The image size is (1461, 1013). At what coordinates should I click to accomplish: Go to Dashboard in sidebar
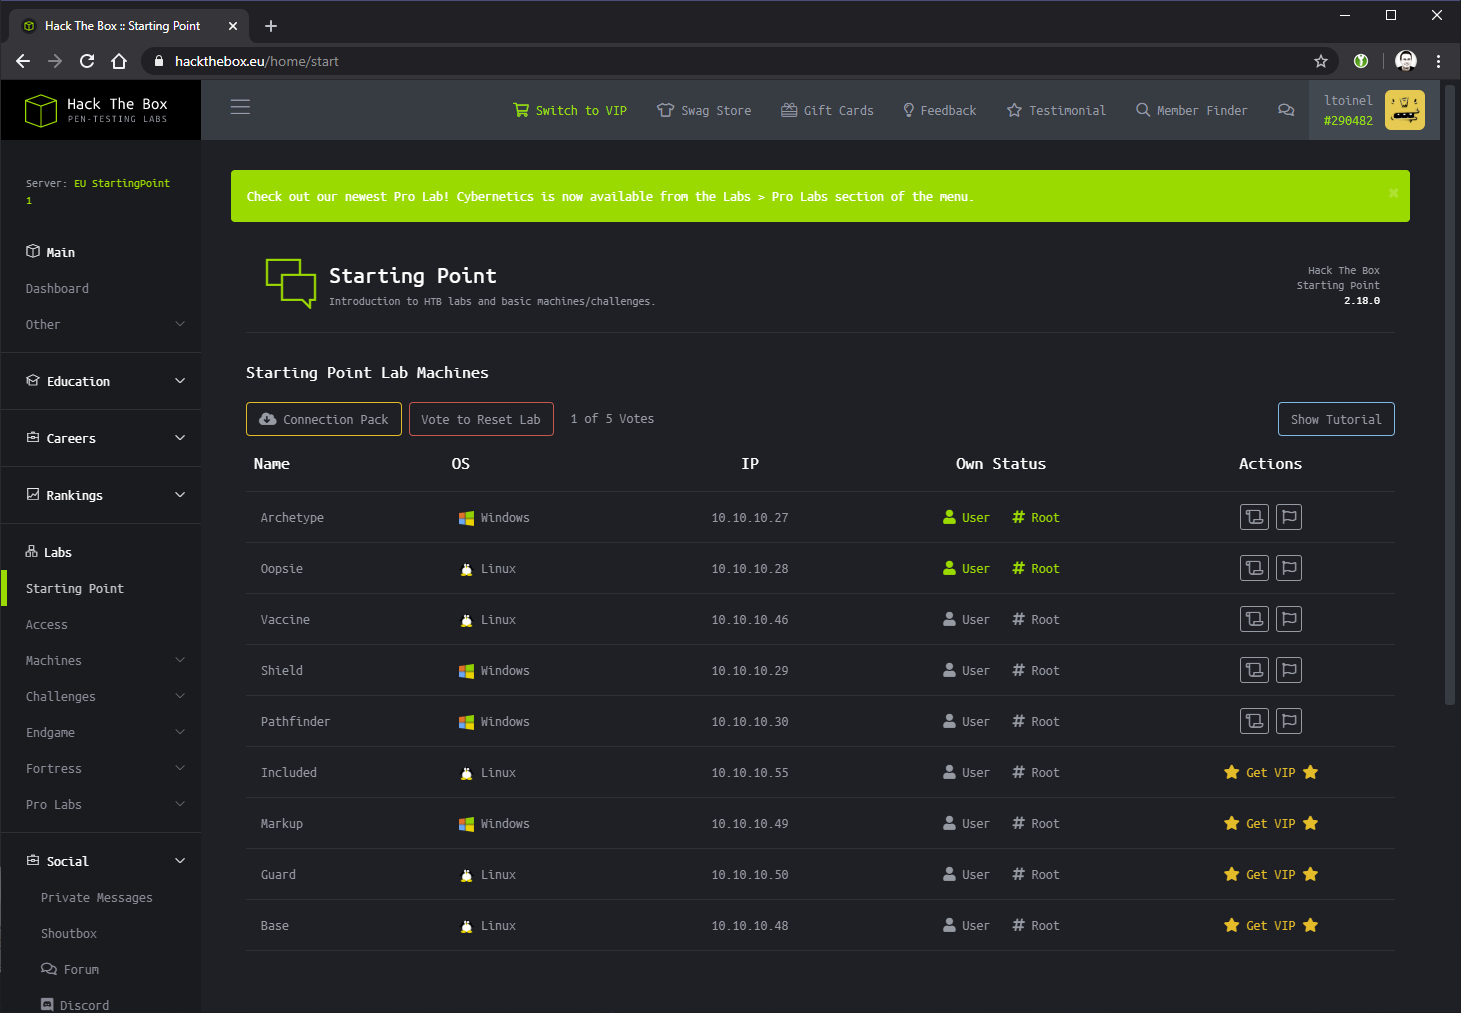[x=57, y=288]
